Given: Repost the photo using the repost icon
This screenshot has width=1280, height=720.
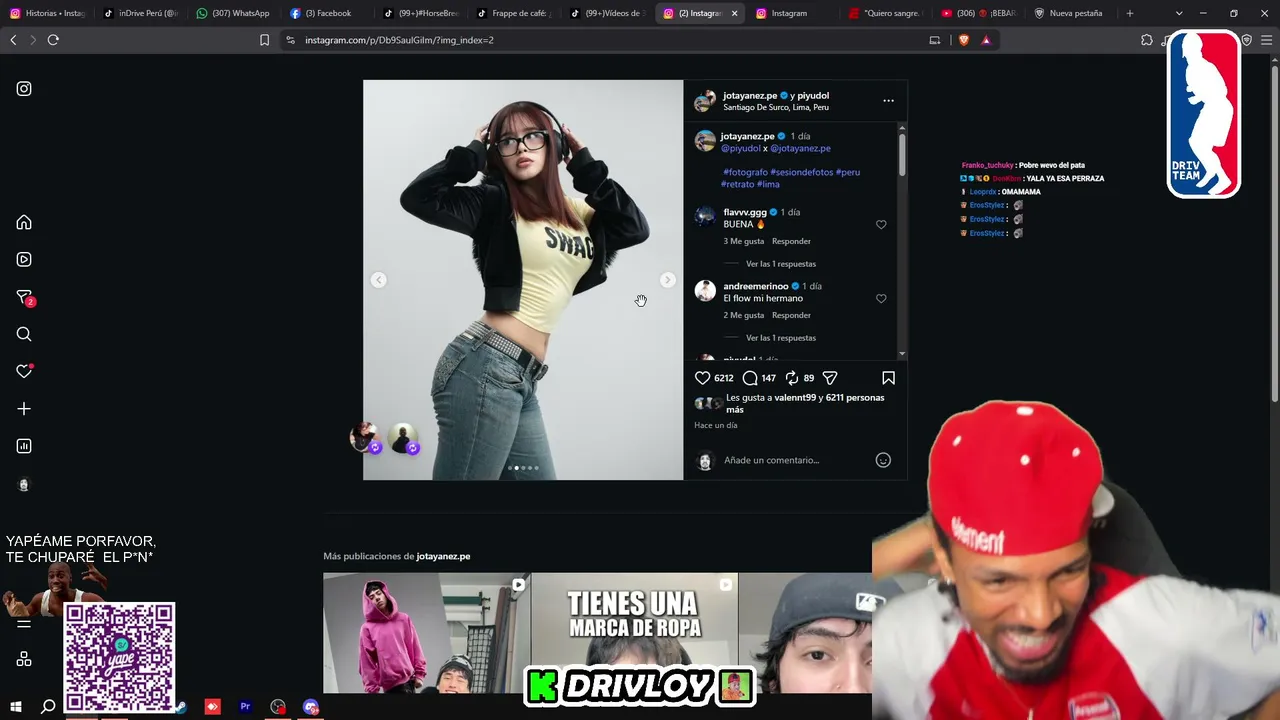Looking at the screenshot, I should (791, 378).
